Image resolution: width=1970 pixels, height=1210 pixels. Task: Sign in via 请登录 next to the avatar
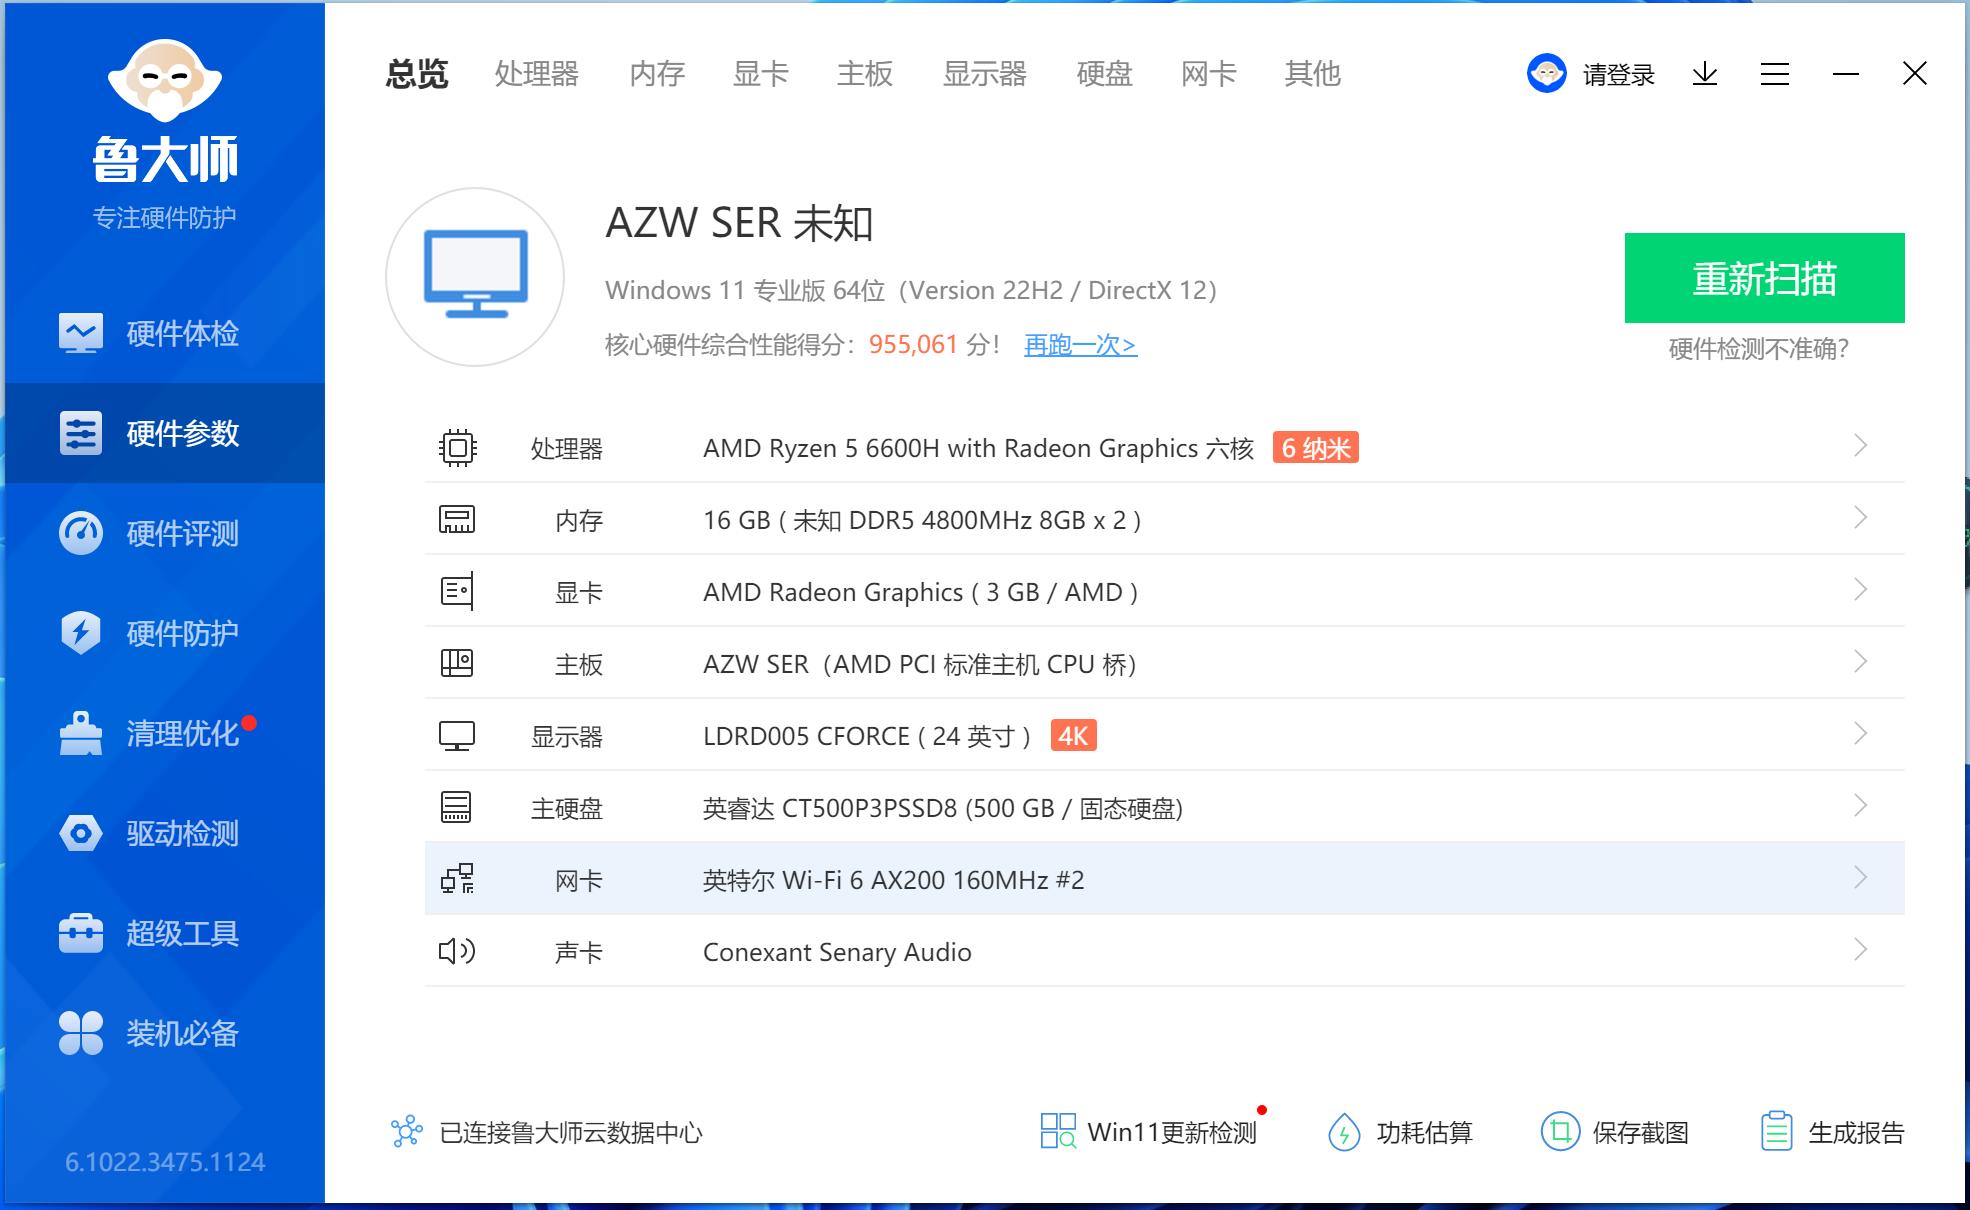pos(1616,75)
